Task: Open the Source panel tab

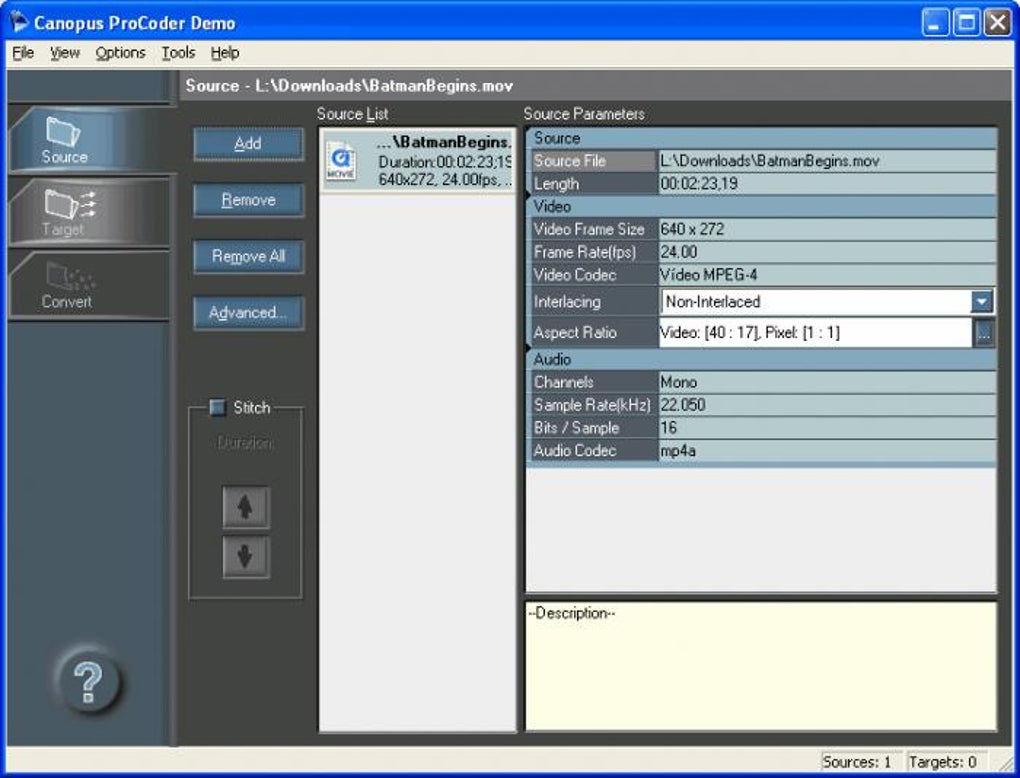Action: [x=88, y=139]
